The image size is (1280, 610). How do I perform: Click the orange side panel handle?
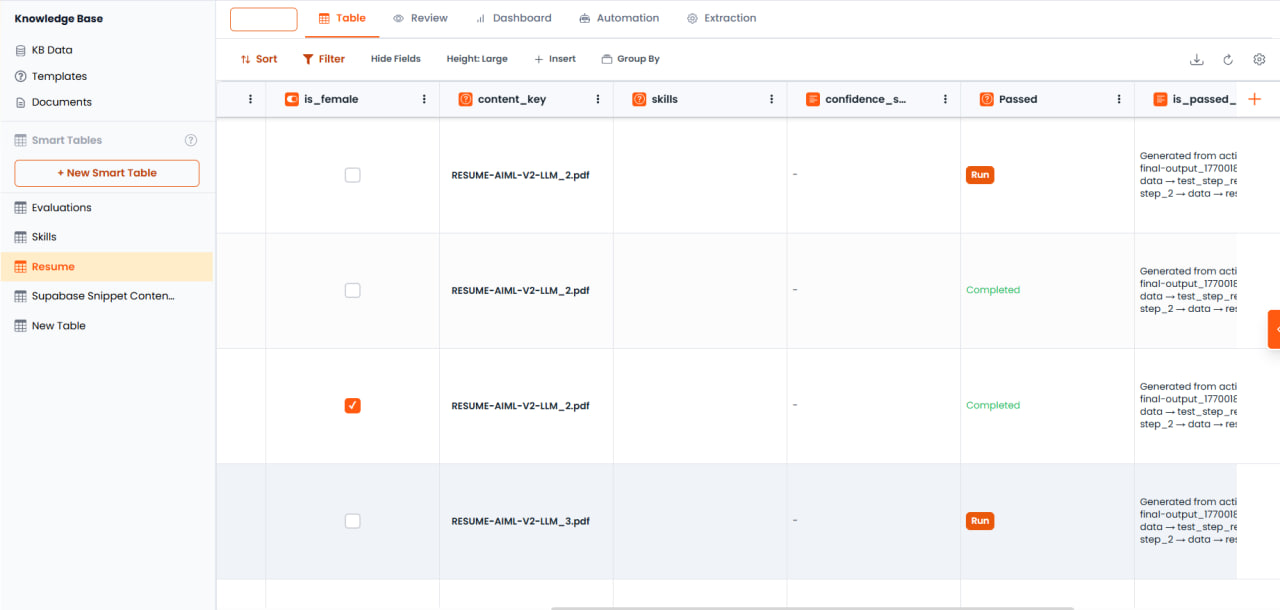(x=1274, y=329)
